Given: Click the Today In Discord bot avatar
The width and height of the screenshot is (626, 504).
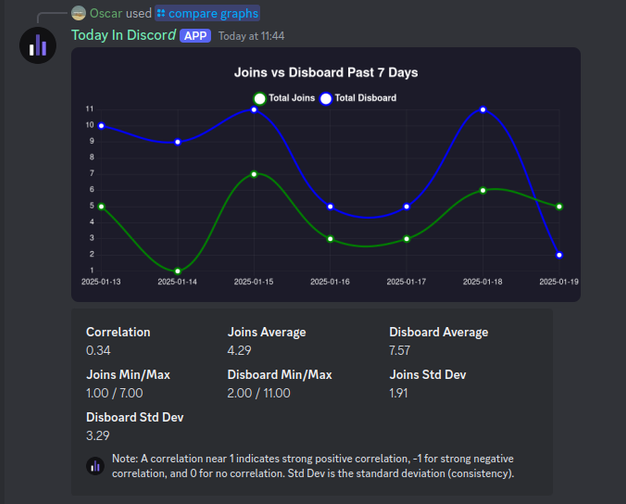Looking at the screenshot, I should (x=38, y=45).
